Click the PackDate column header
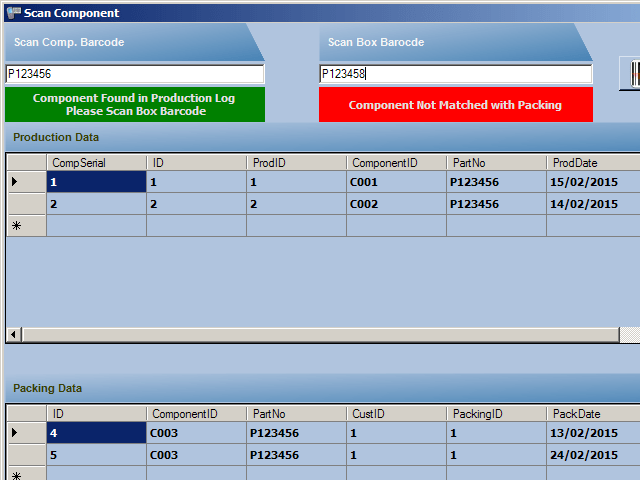This screenshot has width=640, height=480. click(592, 413)
